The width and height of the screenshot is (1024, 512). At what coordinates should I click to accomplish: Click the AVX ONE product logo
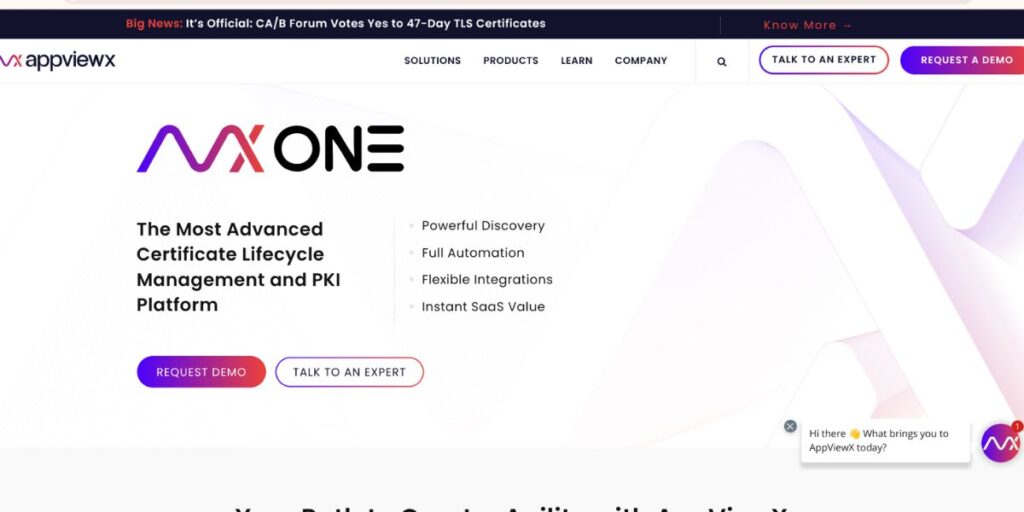point(270,149)
